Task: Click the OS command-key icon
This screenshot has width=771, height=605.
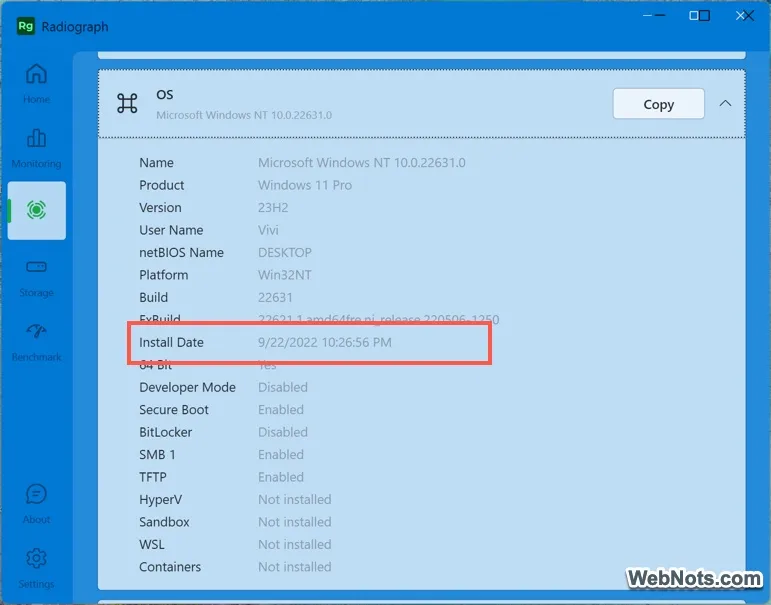Action: pyautogui.click(x=127, y=103)
